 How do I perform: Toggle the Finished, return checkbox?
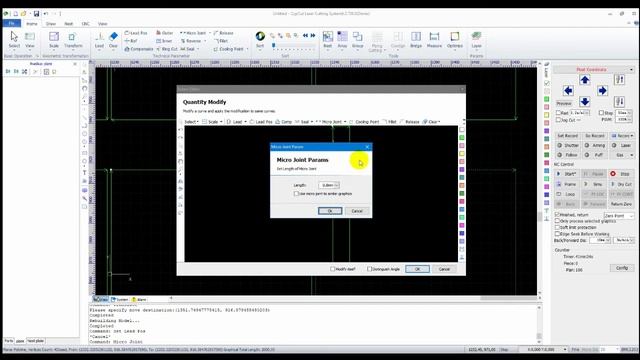557,214
